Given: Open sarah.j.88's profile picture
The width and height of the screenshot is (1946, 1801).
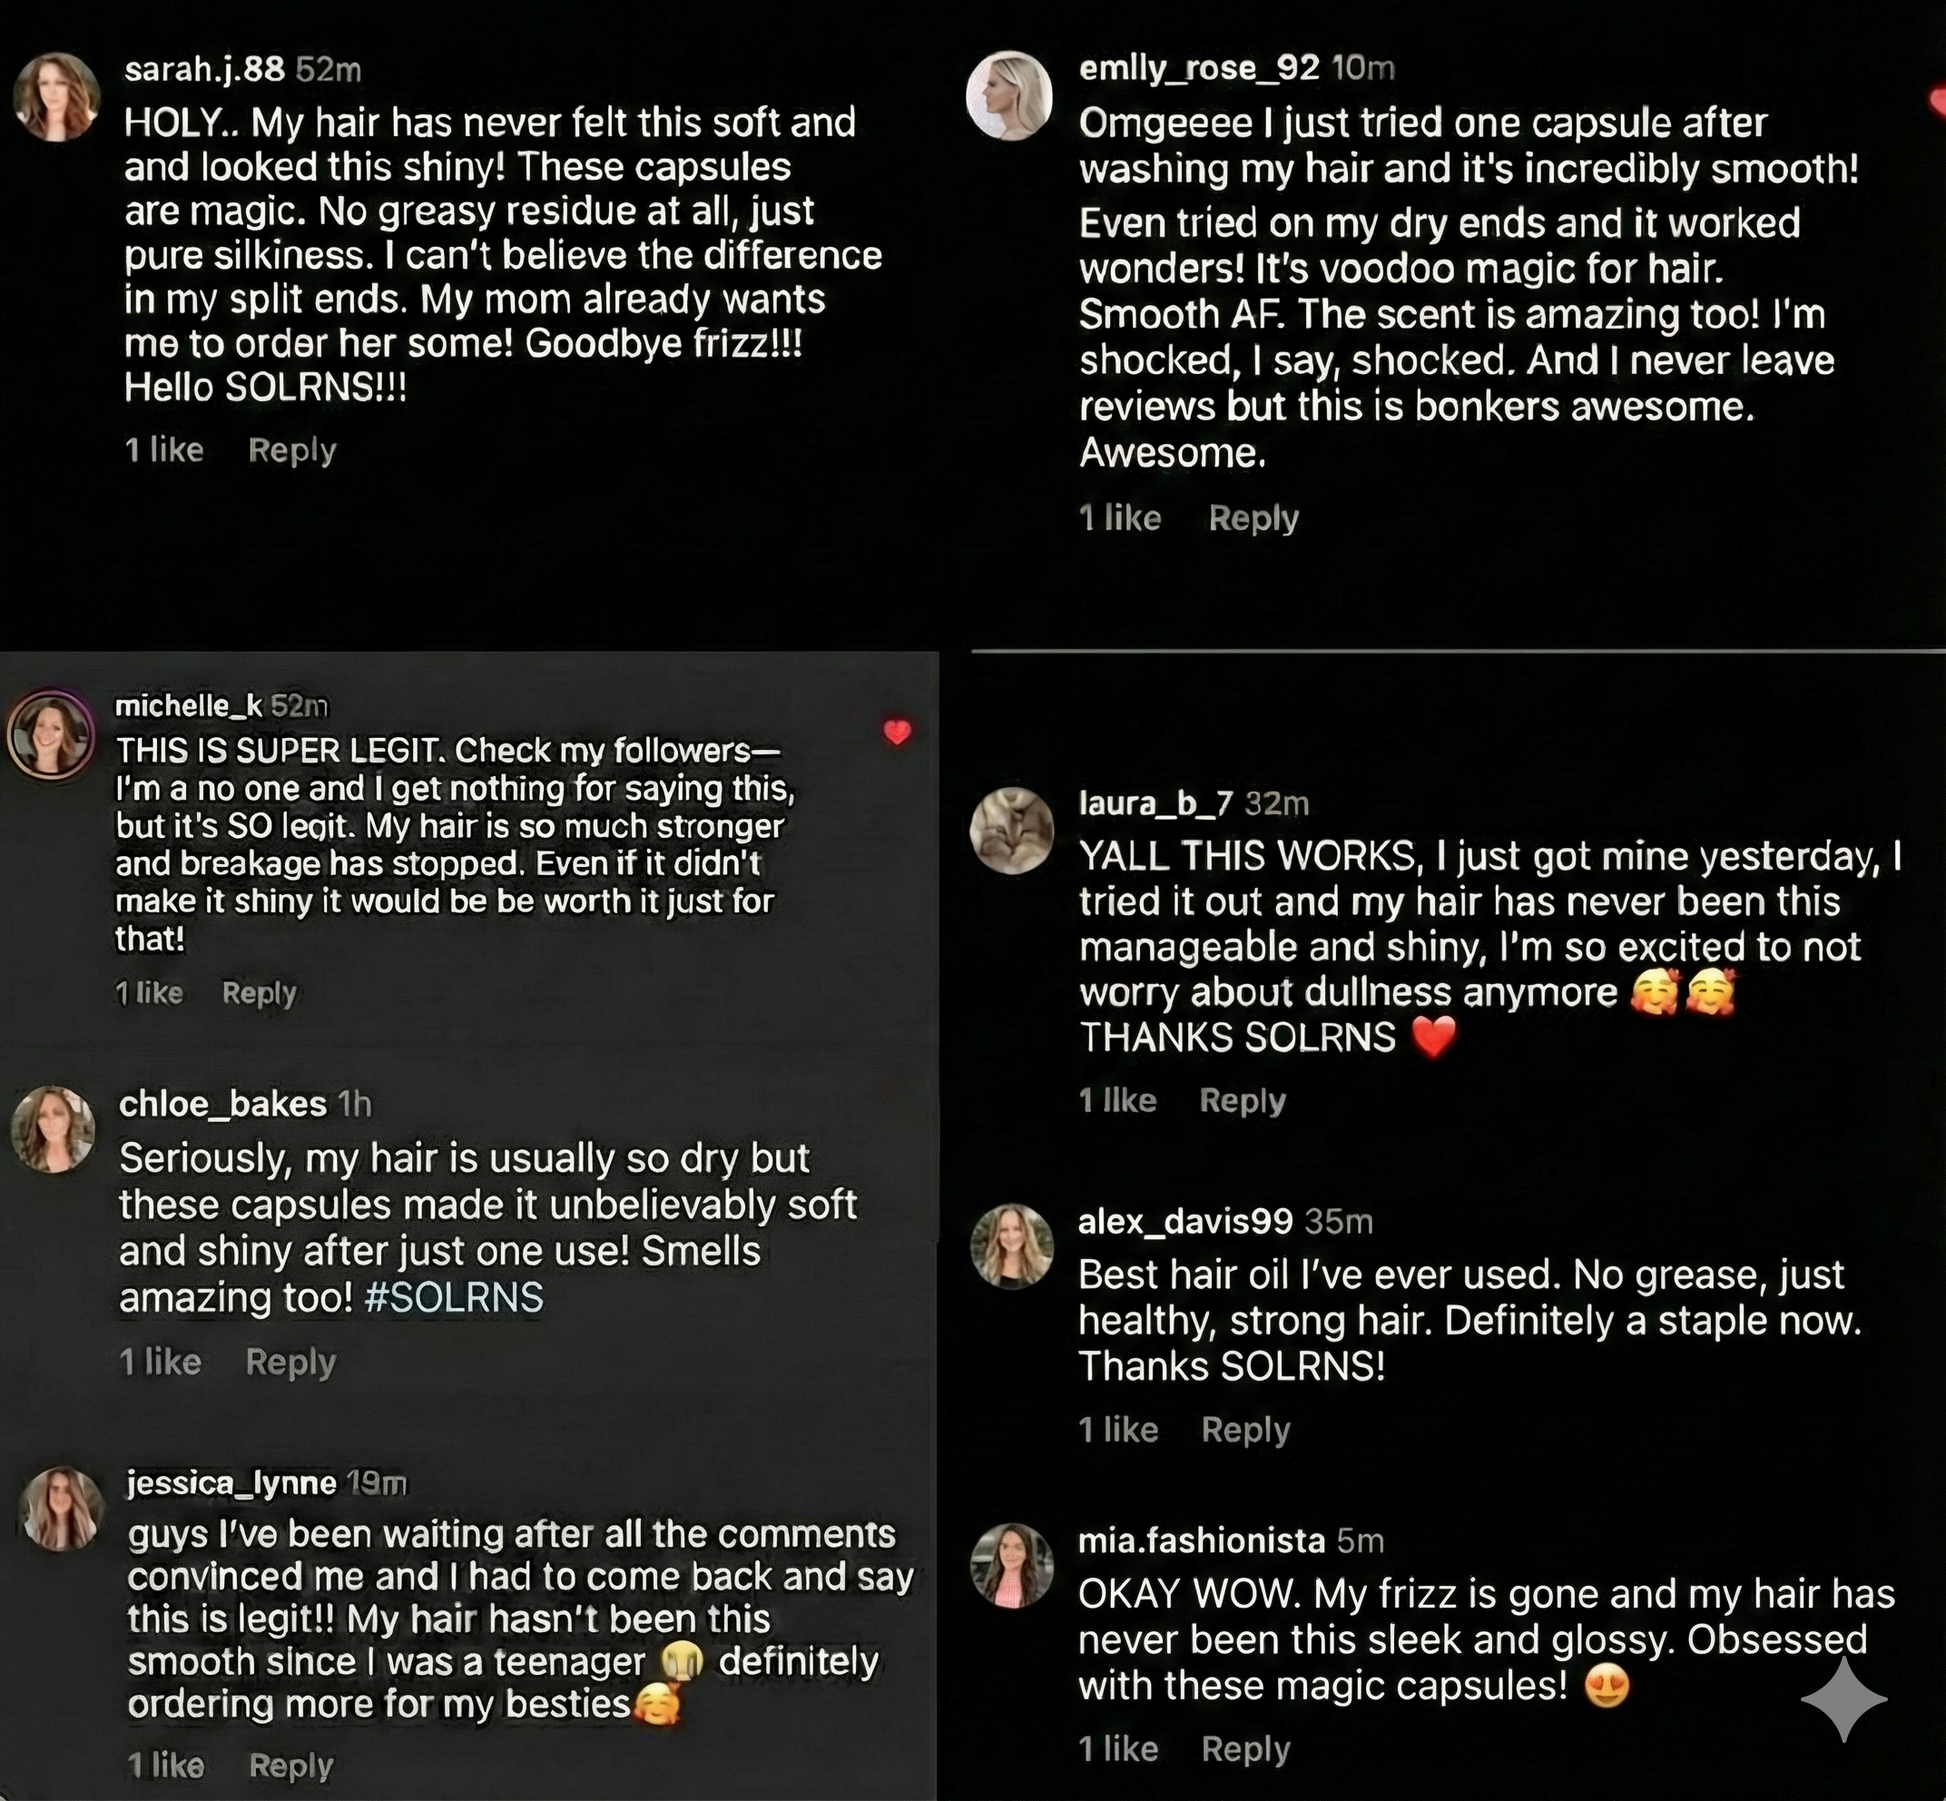Looking at the screenshot, I should coord(56,97).
